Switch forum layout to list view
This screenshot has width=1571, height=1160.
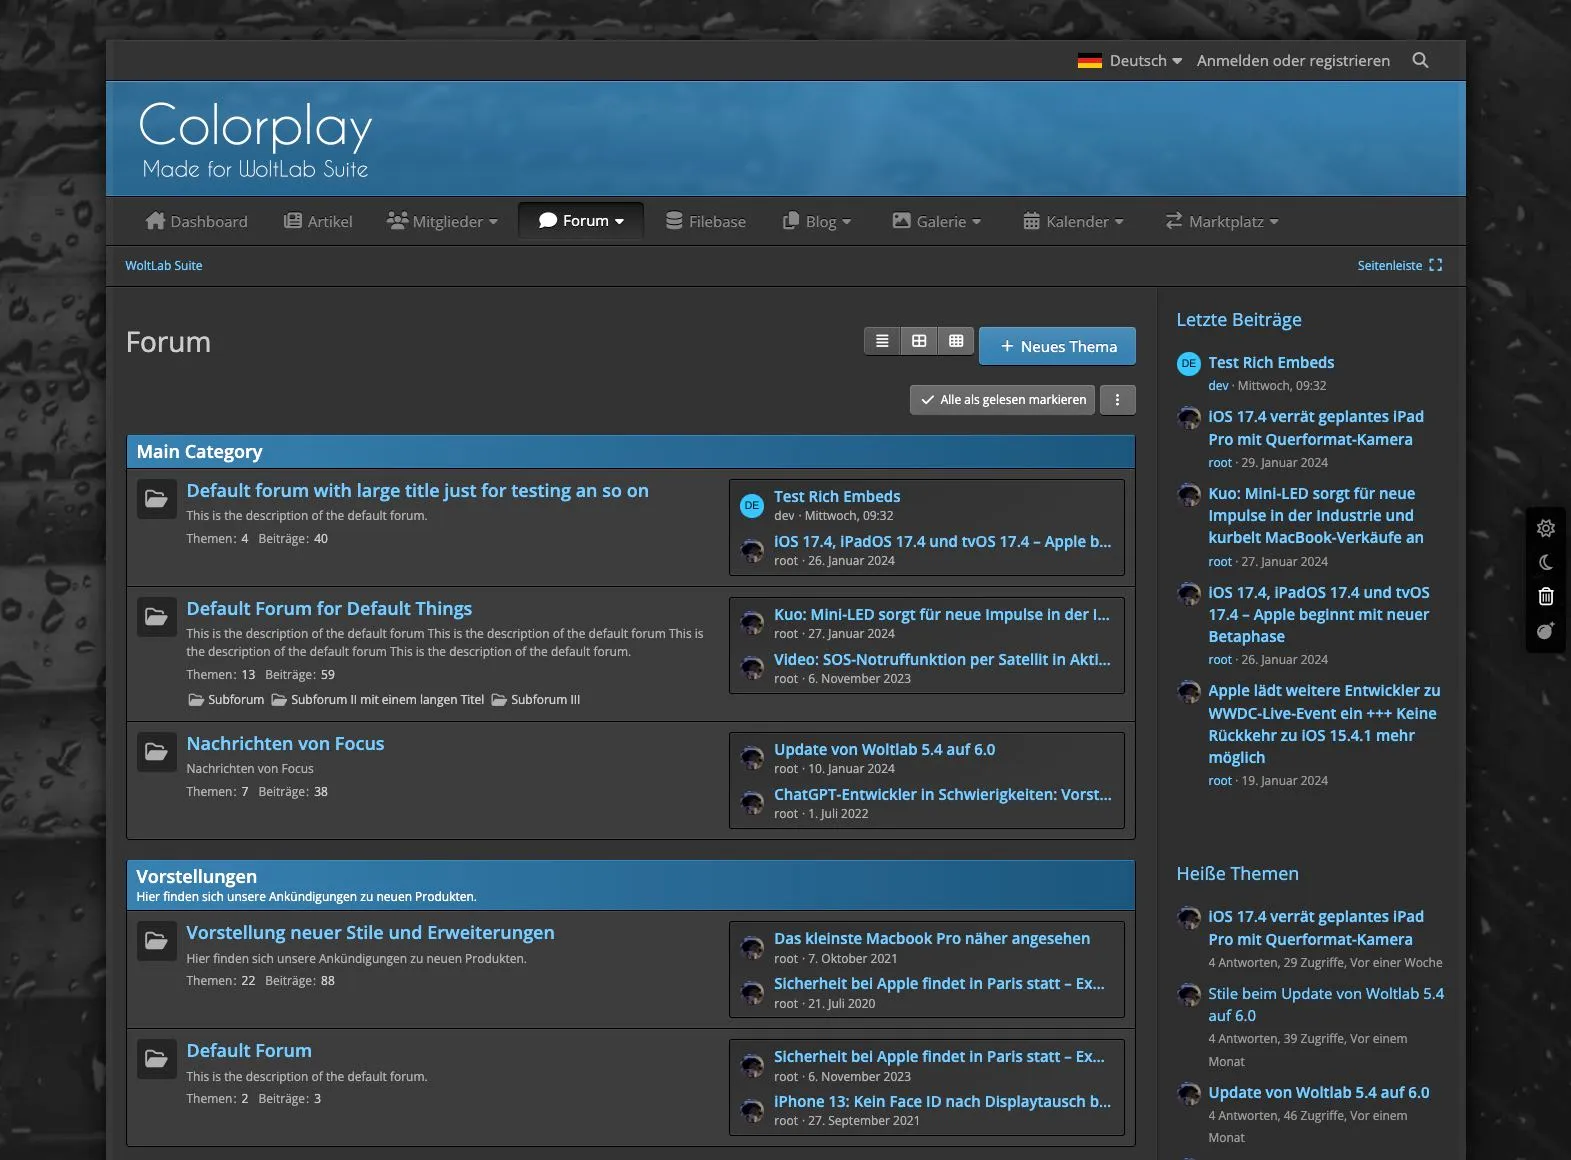(882, 341)
